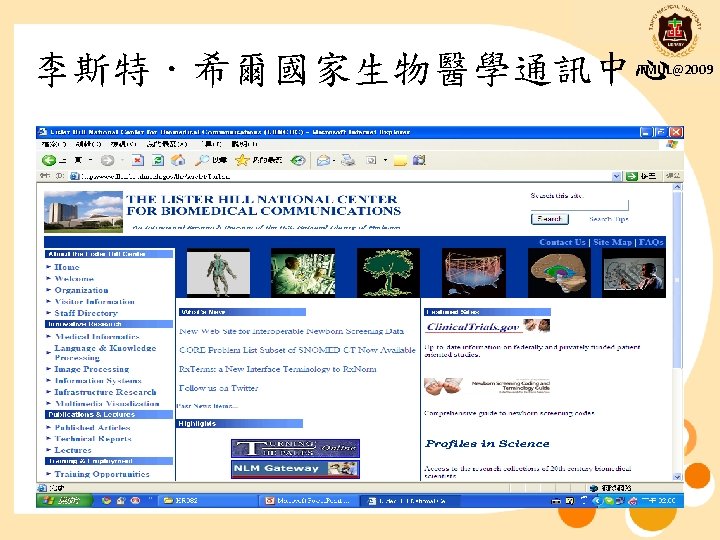Open the Back button history dropdown arrow
The height and width of the screenshot is (540, 720).
90,160
